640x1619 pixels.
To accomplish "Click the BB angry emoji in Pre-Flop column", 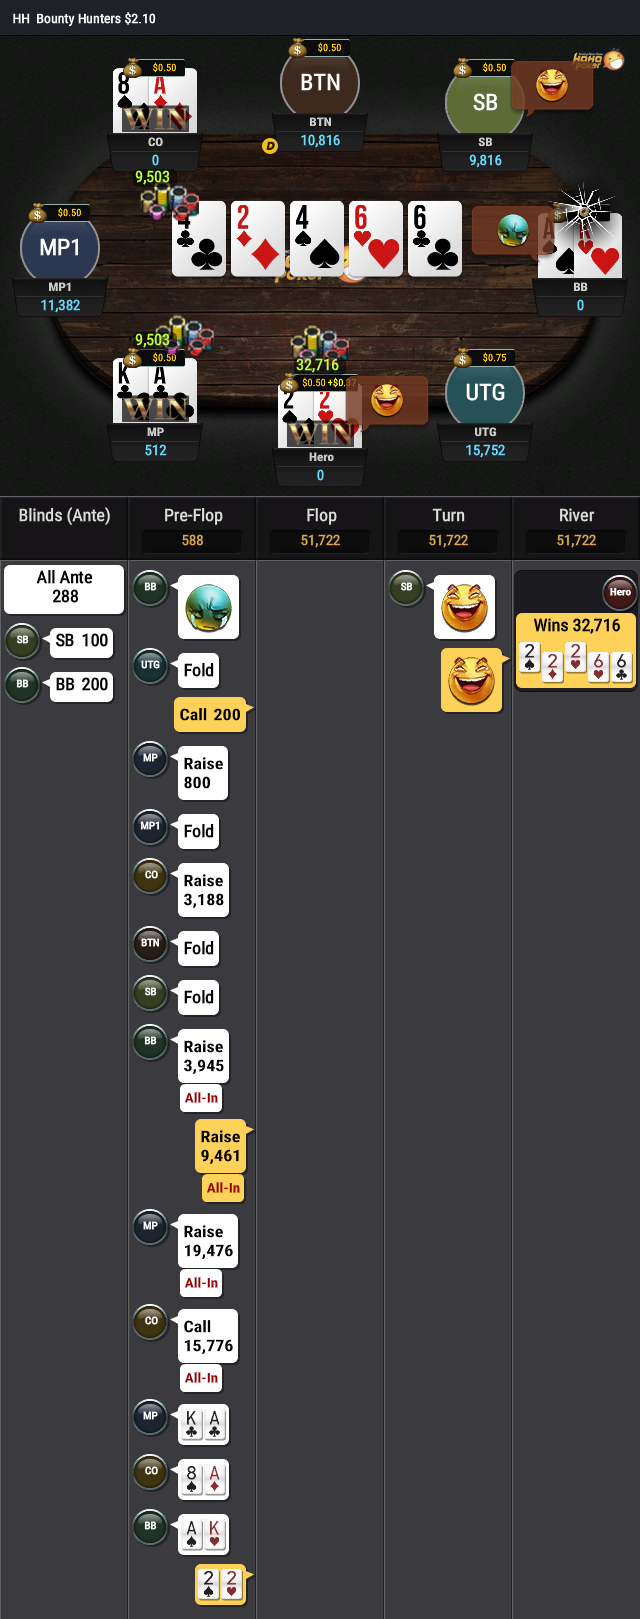I will 209,607.
